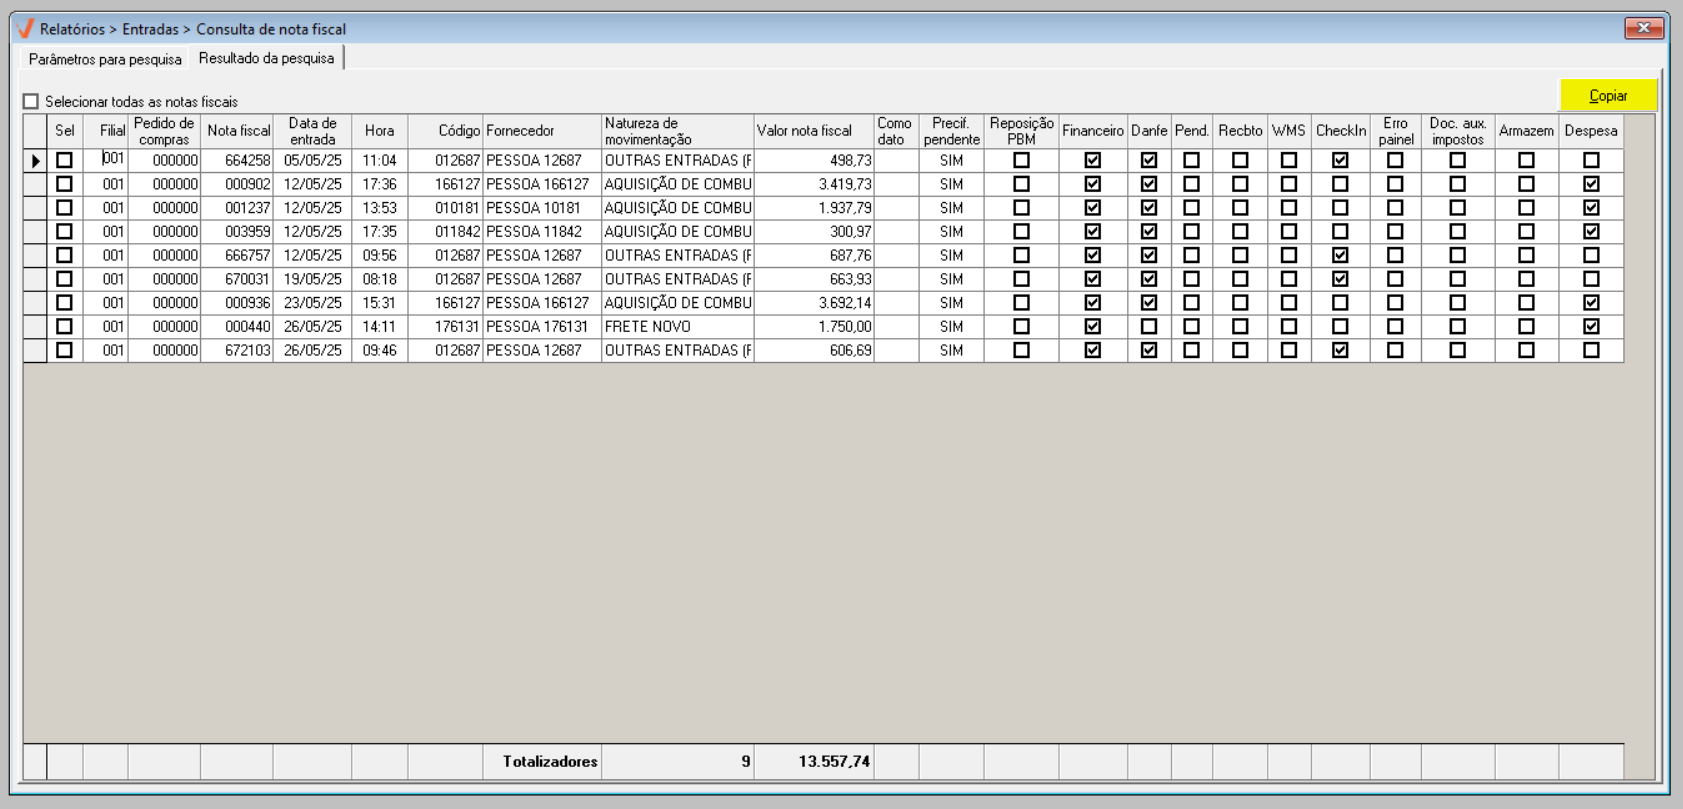Screen dimensions: 1683x809
Task: Click the Fornecedor column header
Action: pos(542,131)
